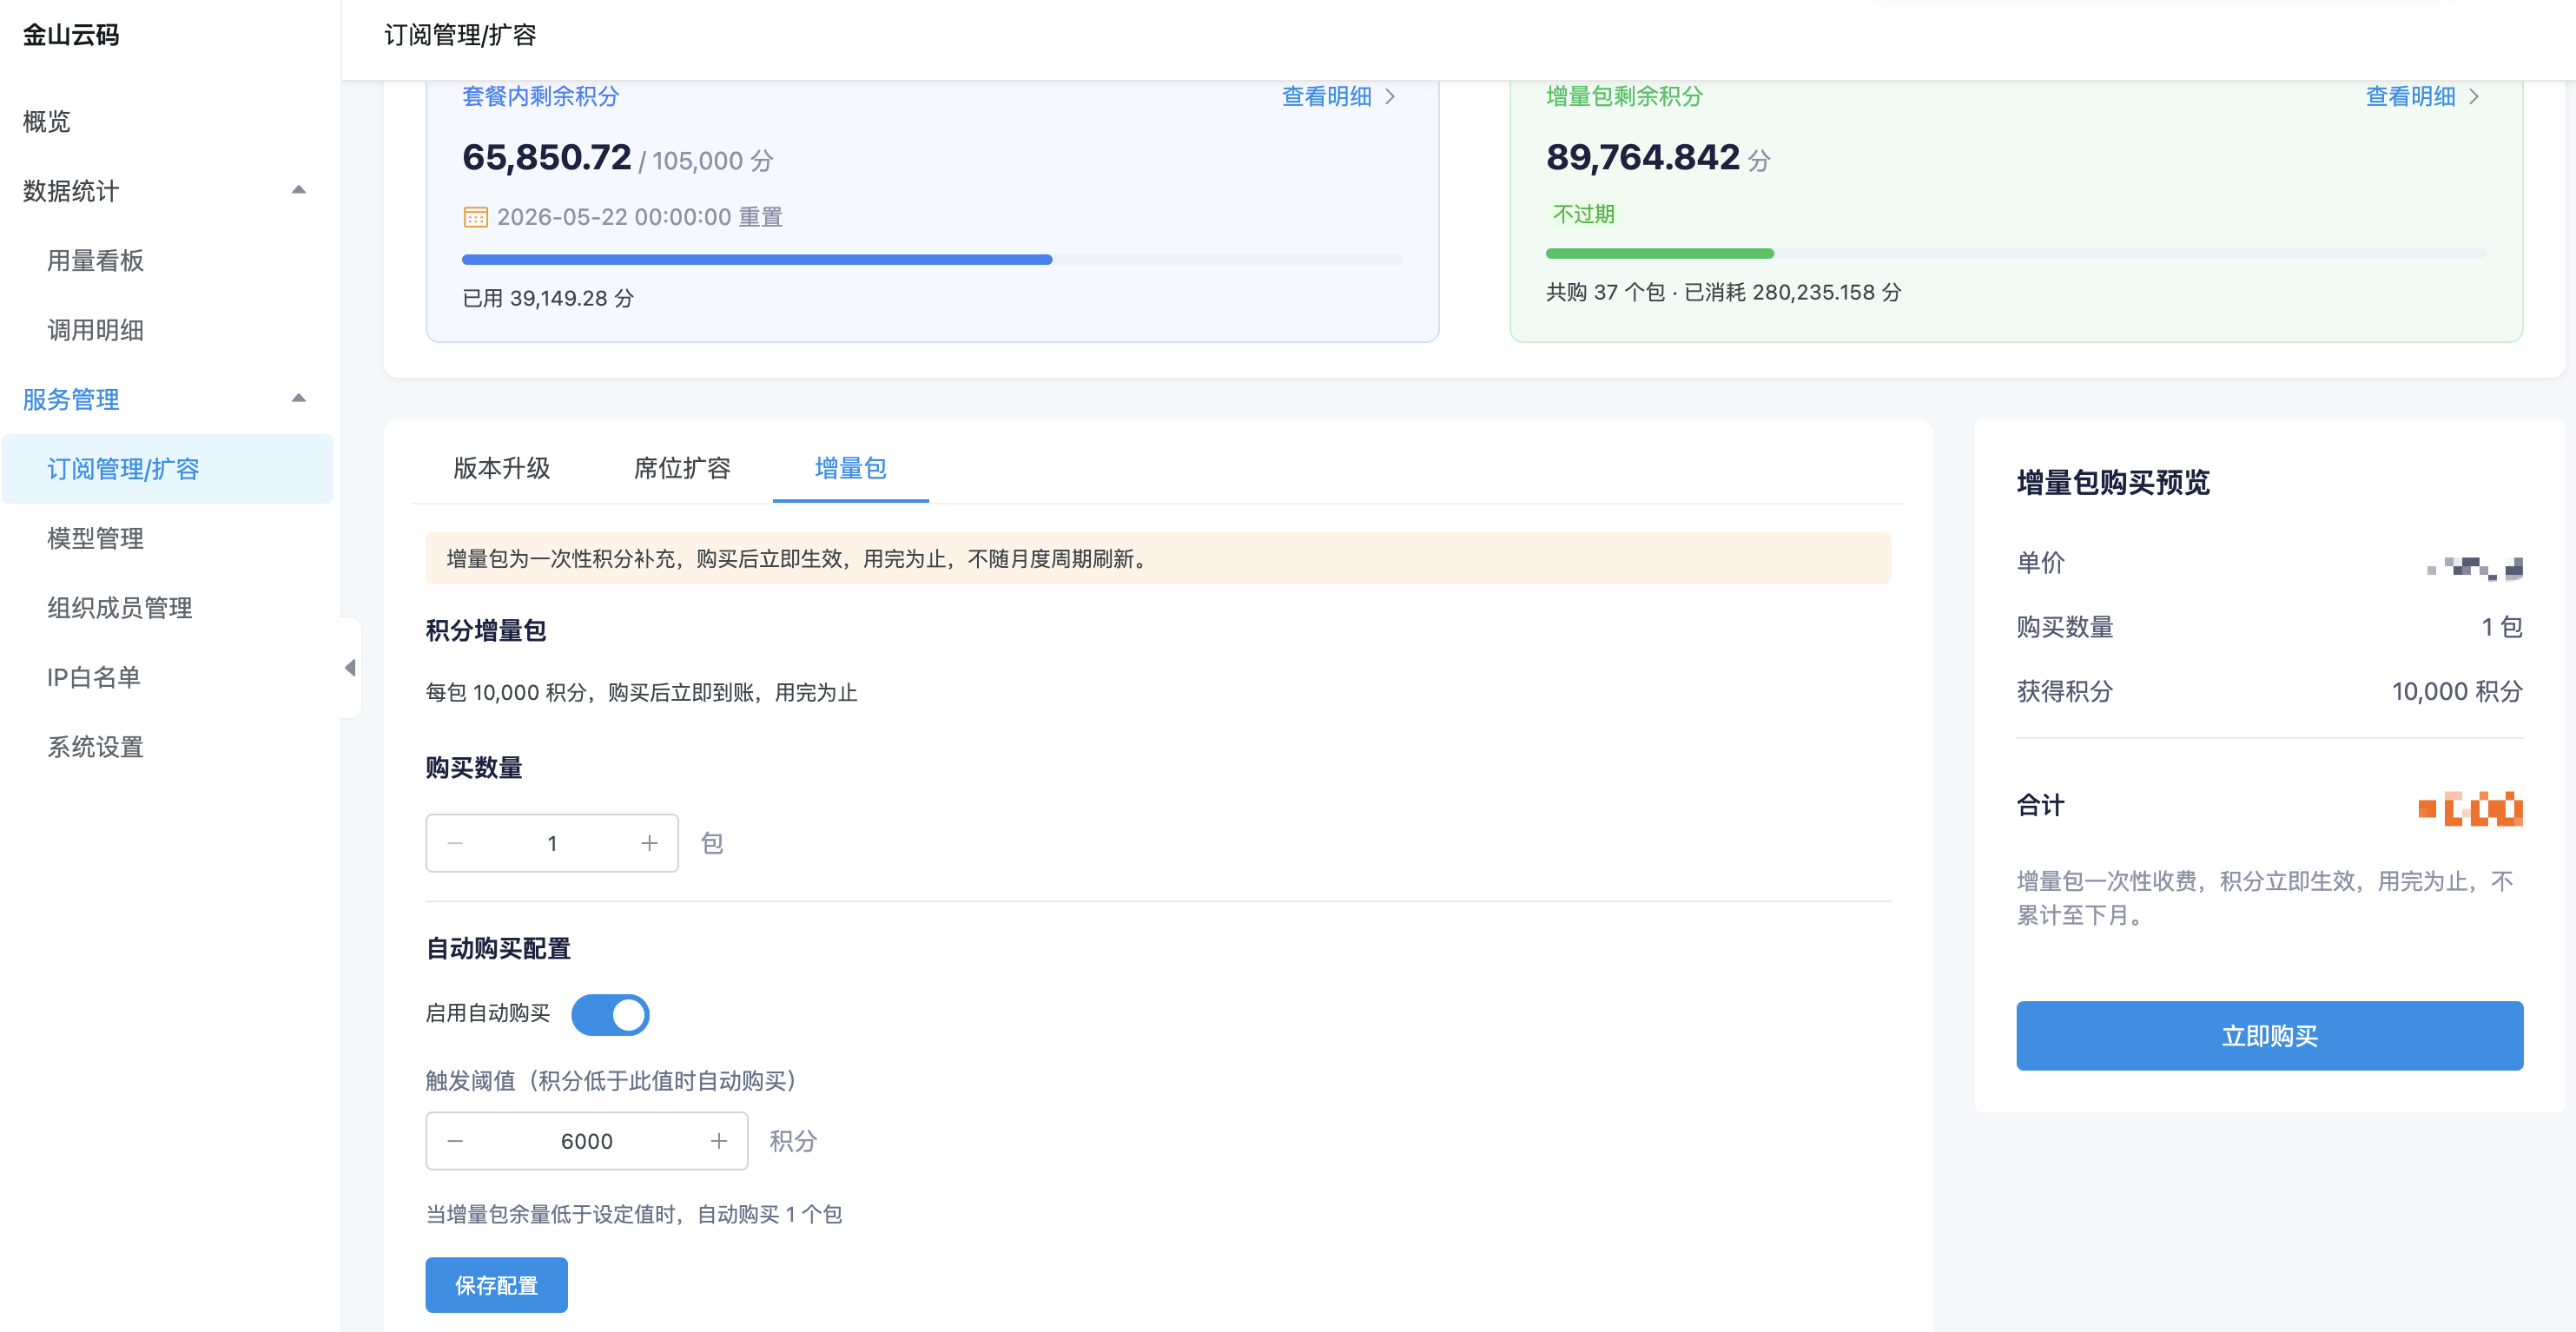Image resolution: width=2576 pixels, height=1332 pixels.
Task: Click the 保存配置 button
Action: (x=496, y=1284)
